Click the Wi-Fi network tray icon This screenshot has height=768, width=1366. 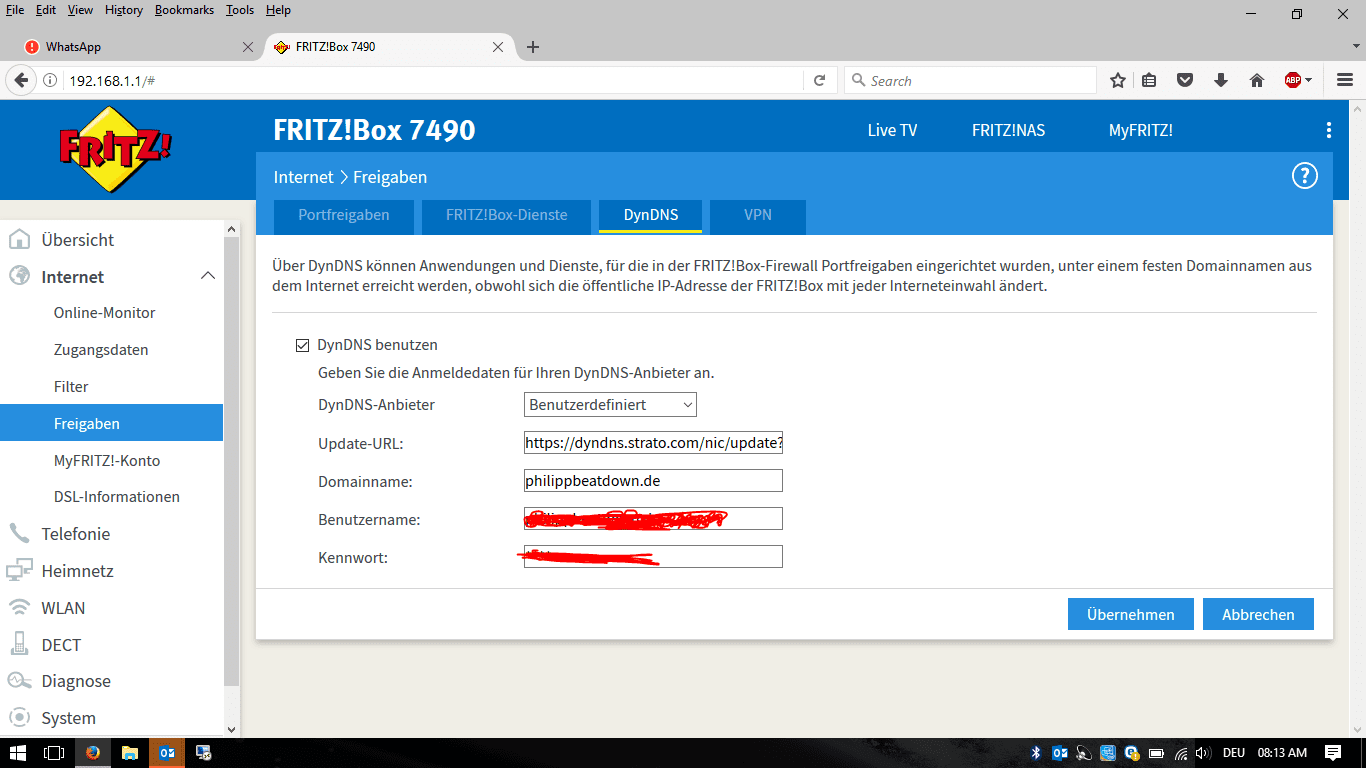coord(1182,753)
